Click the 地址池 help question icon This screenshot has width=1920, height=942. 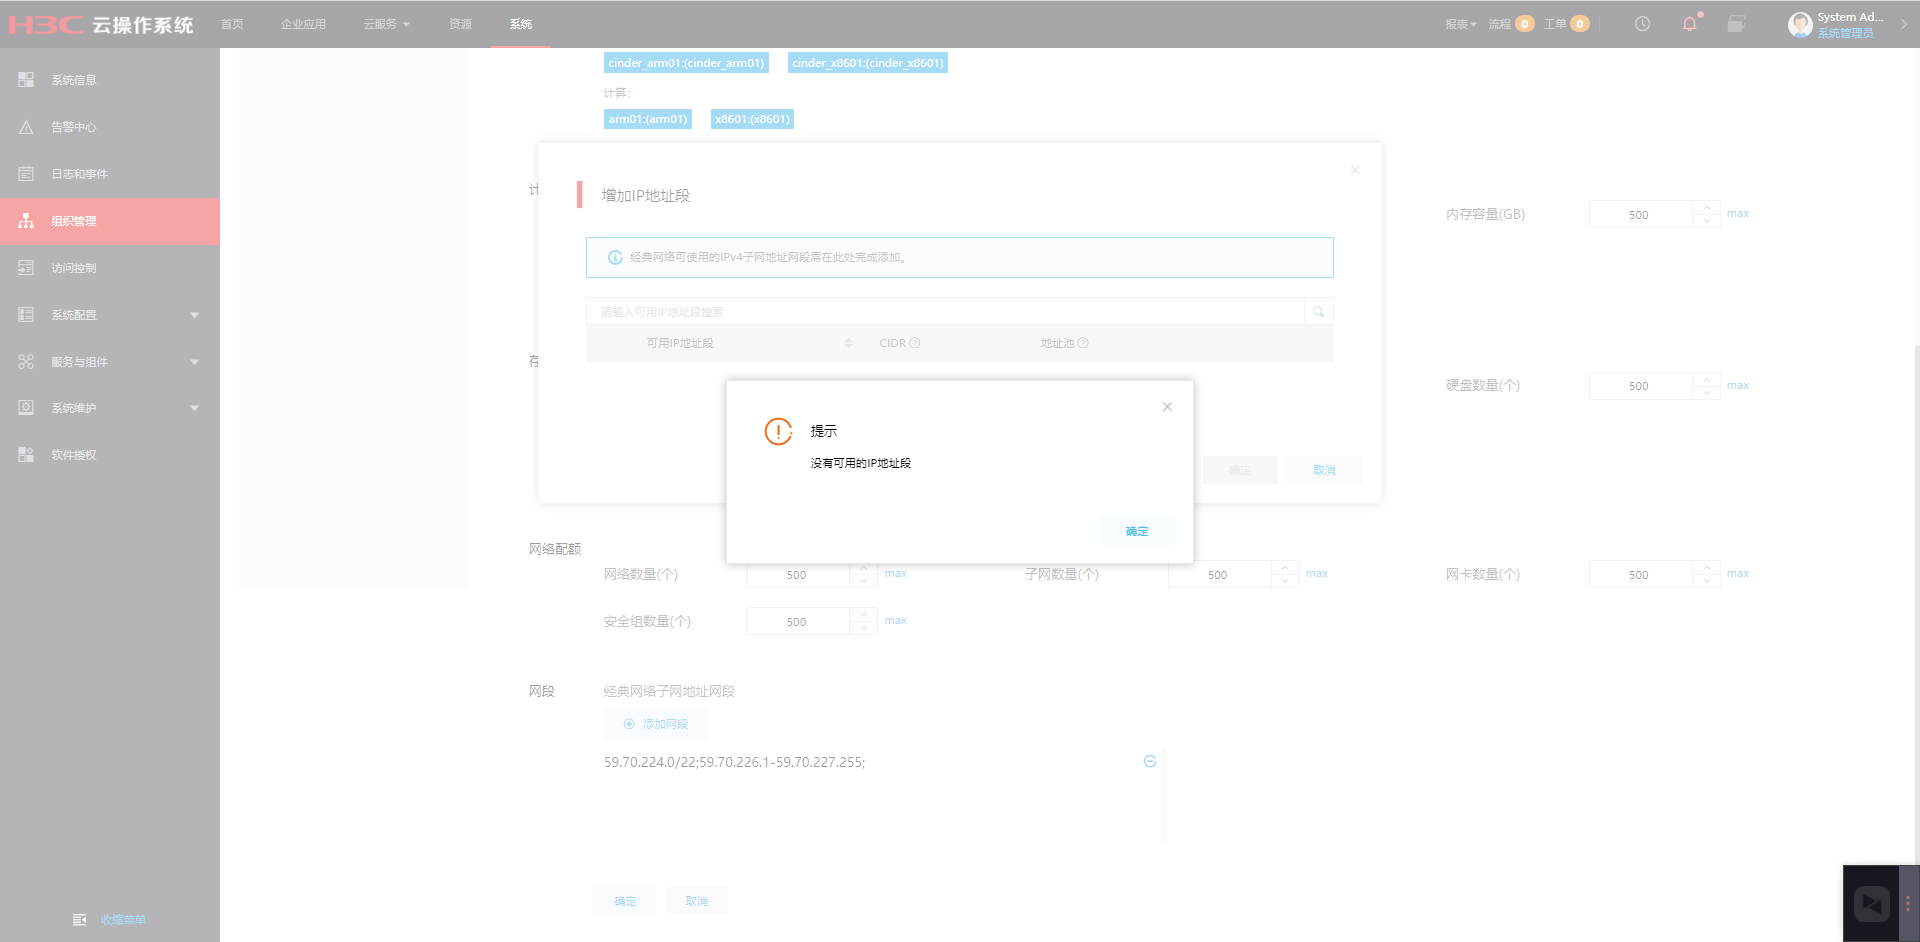(x=1083, y=343)
